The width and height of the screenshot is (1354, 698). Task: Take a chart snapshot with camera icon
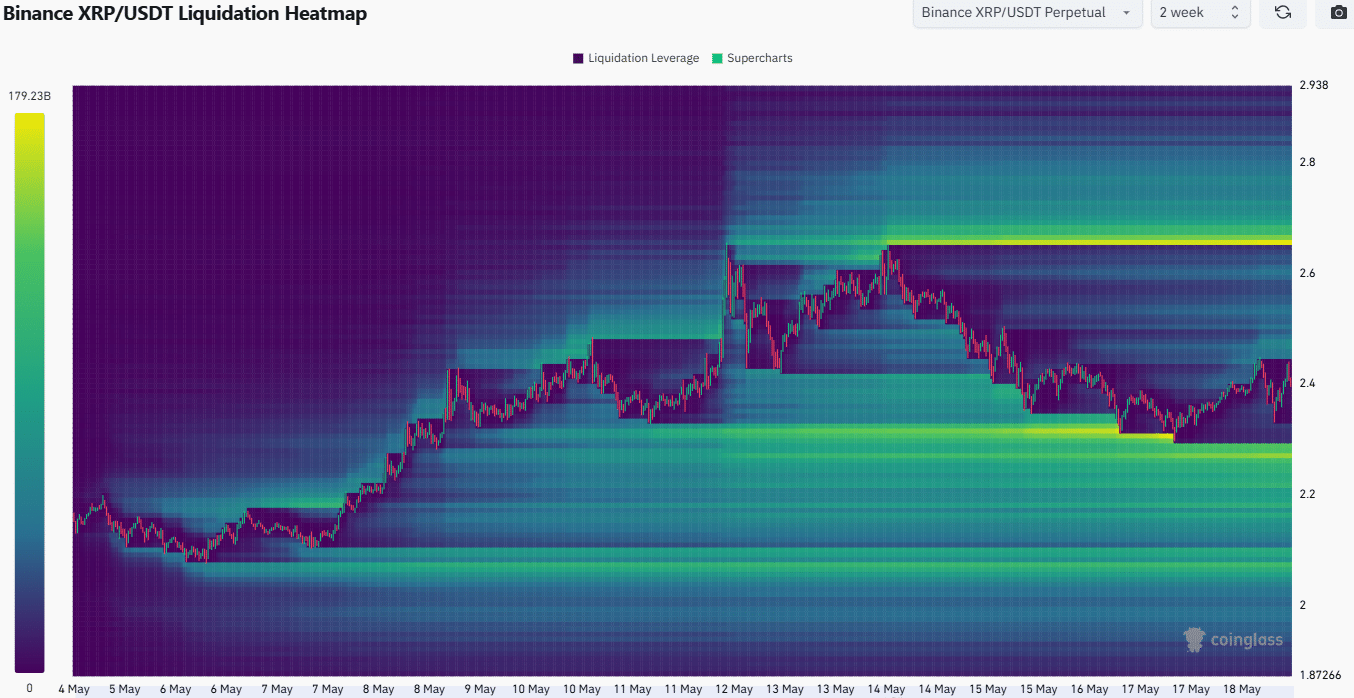coord(1338,13)
